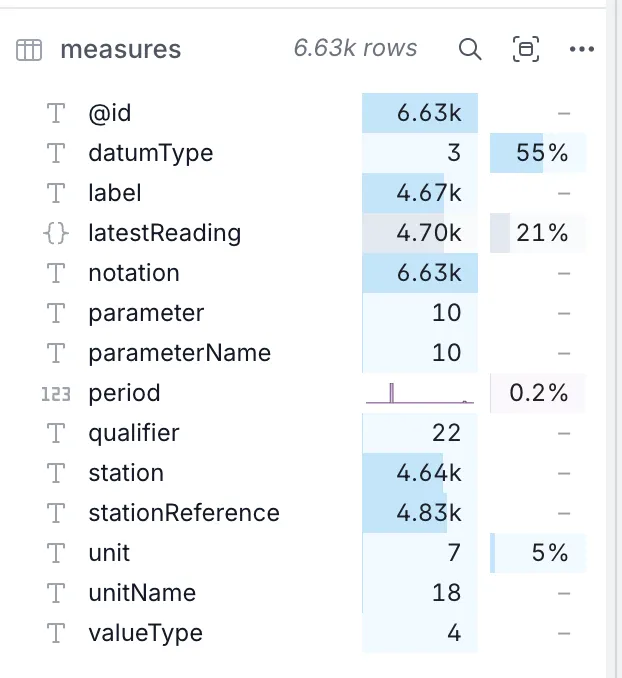622x678 pixels.
Task: Click the 6.63k rows count label
Action: (355, 48)
